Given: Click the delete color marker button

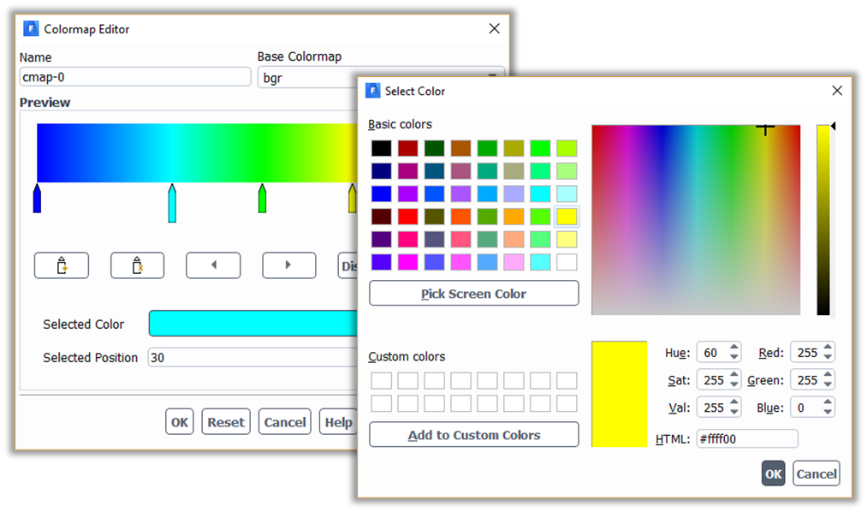Looking at the screenshot, I should click(x=137, y=265).
